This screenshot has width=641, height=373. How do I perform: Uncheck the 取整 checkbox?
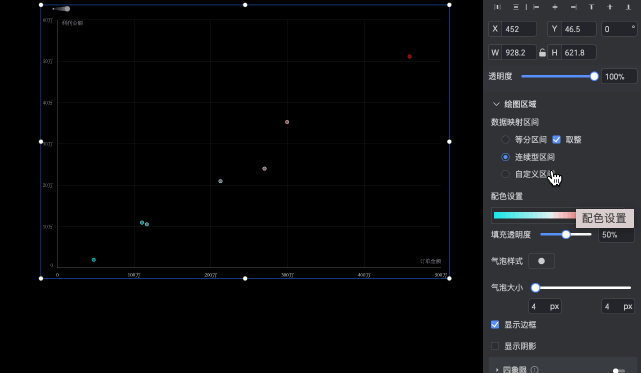point(556,139)
